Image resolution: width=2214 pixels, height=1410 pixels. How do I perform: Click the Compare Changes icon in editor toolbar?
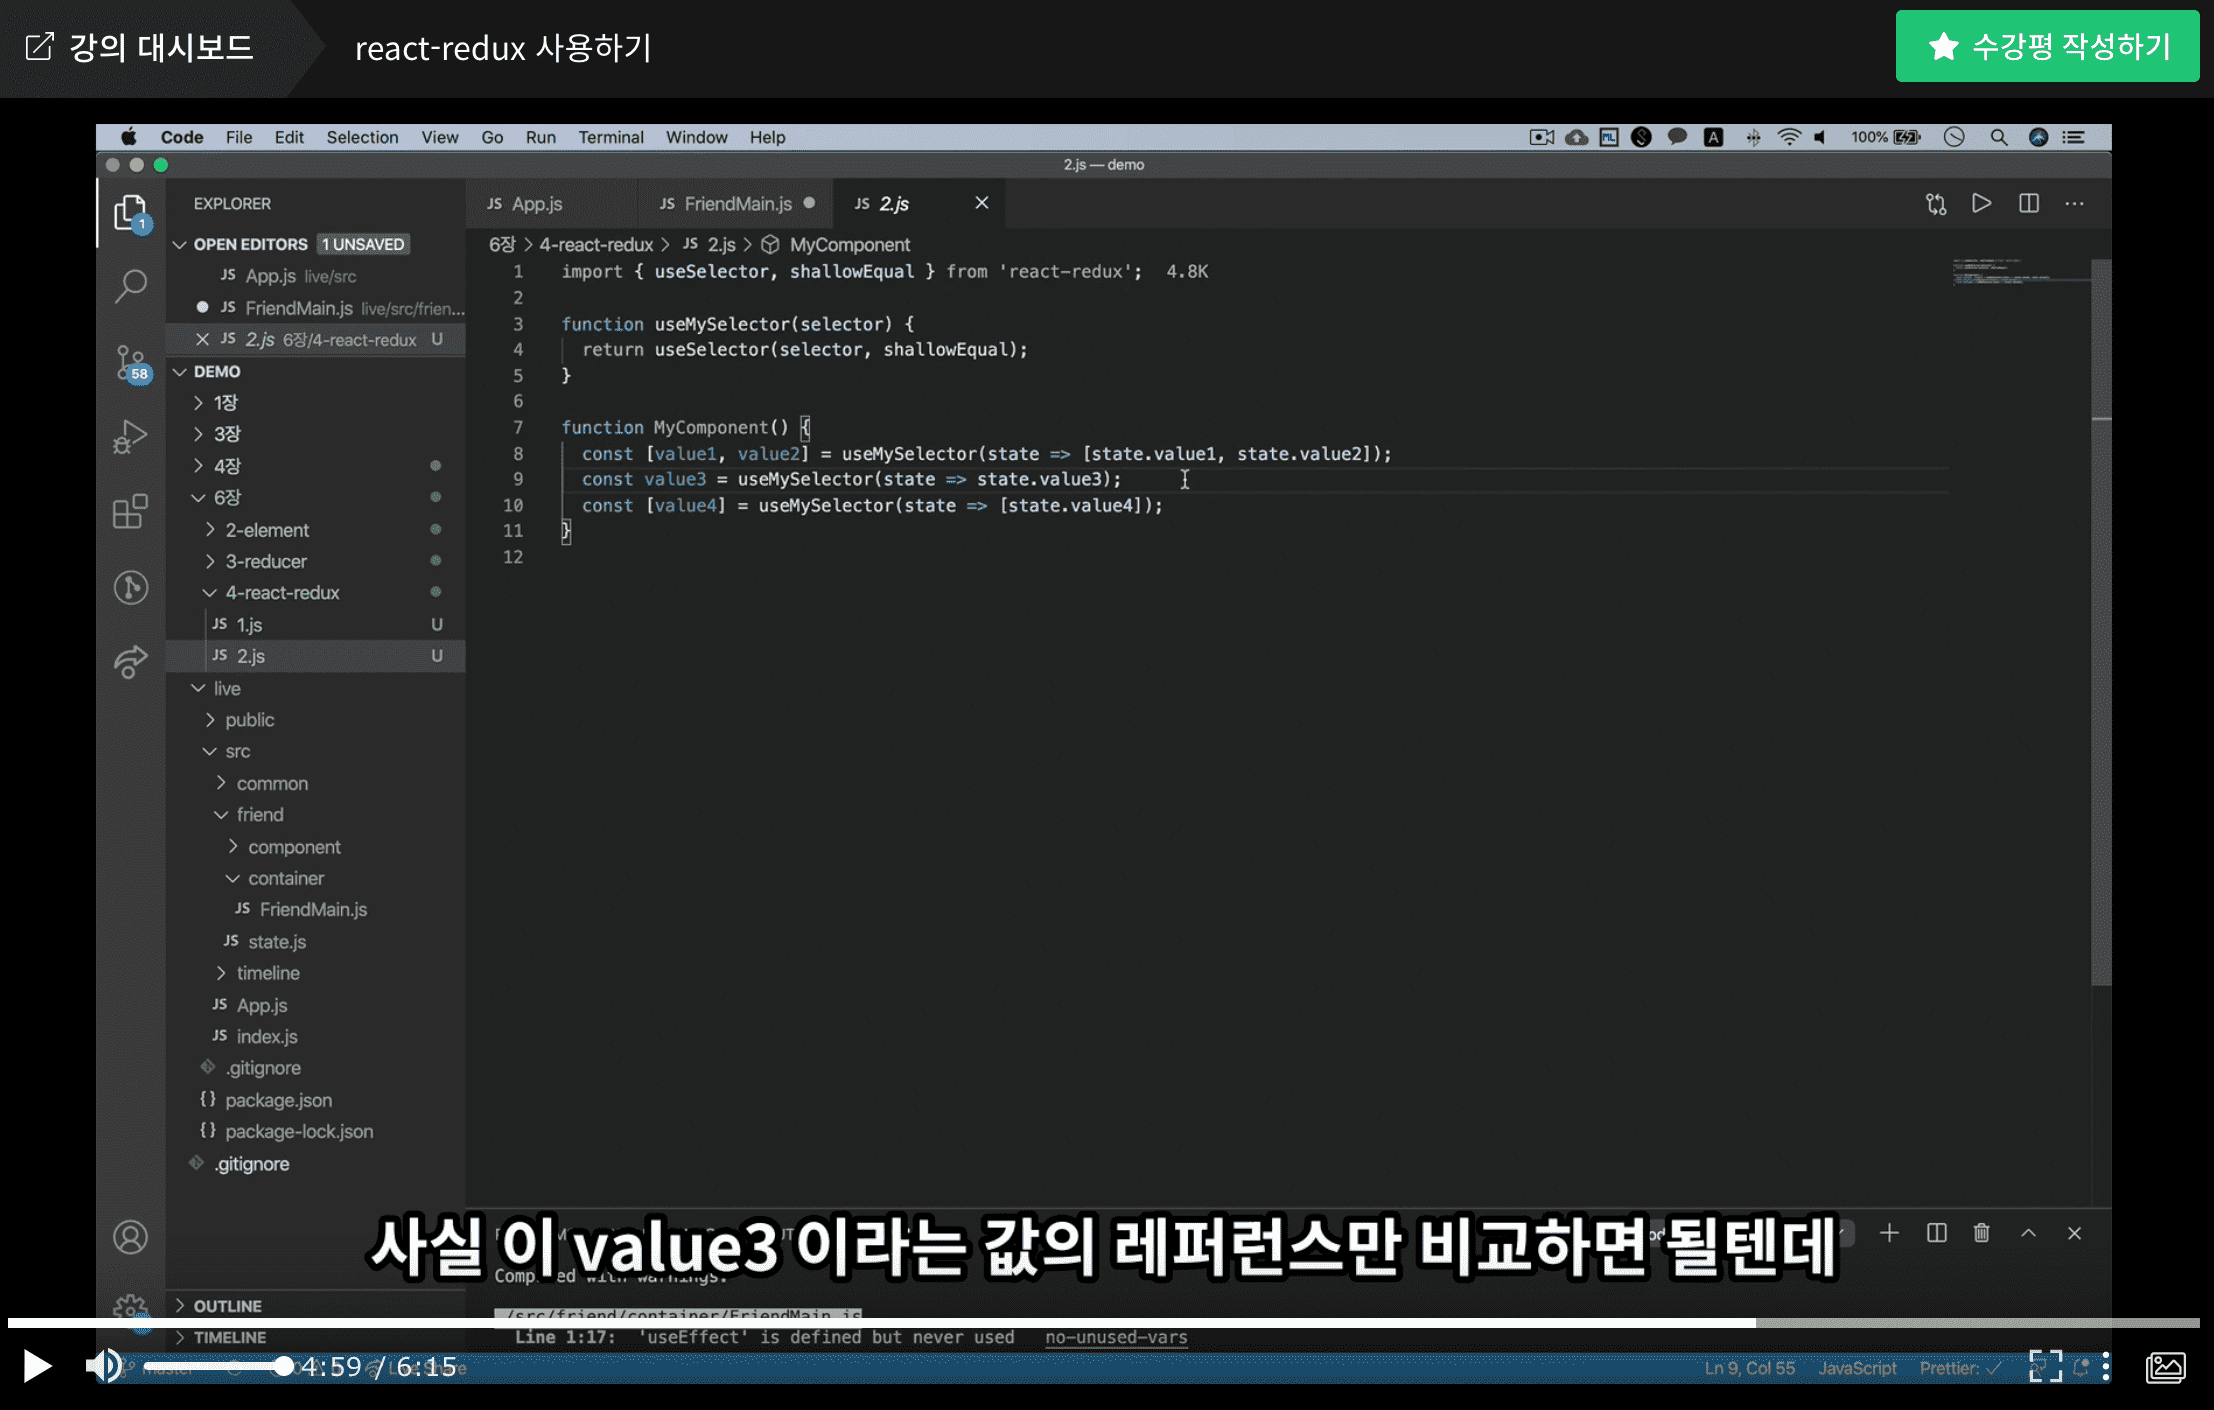pyautogui.click(x=1936, y=204)
